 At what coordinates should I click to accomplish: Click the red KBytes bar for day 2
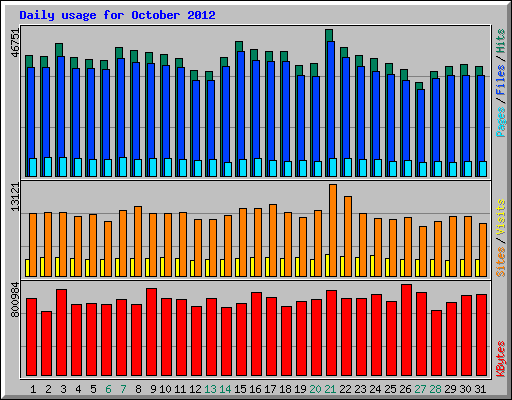coord(46,344)
